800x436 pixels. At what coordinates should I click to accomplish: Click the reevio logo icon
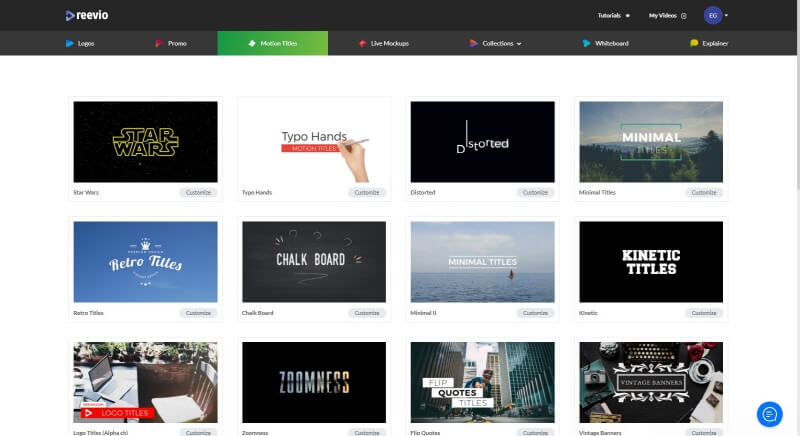(70, 16)
